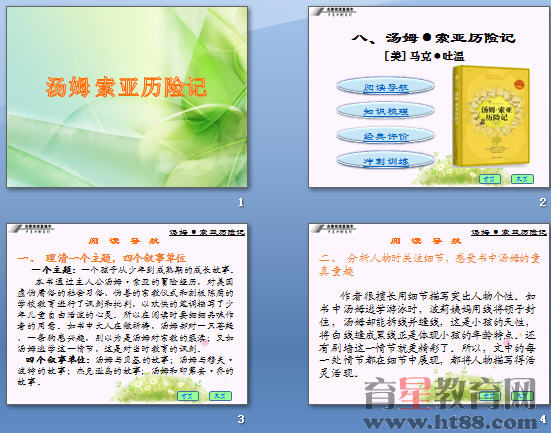Click 末页 button on slide 2
This screenshot has height=433, width=551.
522,179
